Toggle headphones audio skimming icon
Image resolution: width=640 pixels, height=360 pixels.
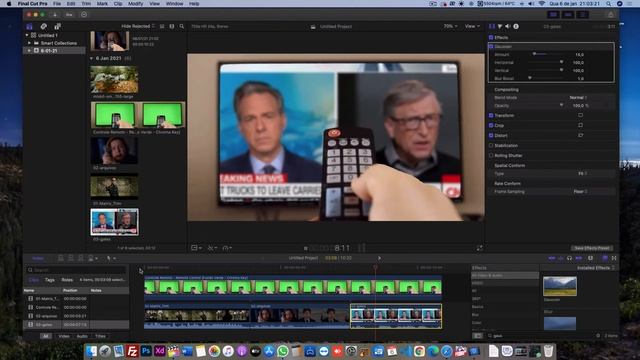569,258
